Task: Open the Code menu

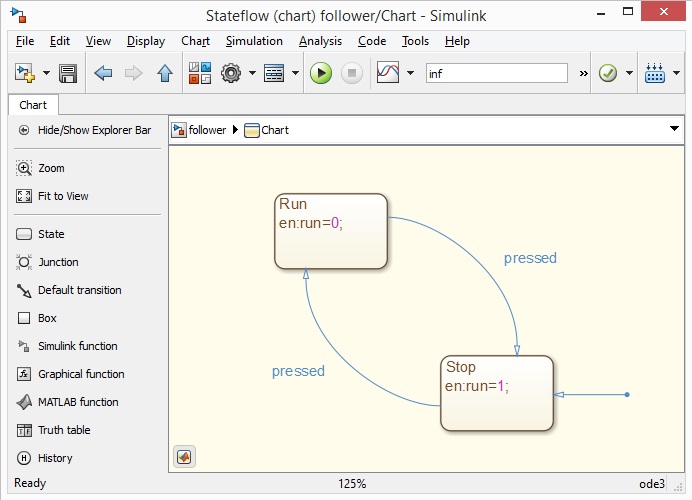Action: click(372, 41)
